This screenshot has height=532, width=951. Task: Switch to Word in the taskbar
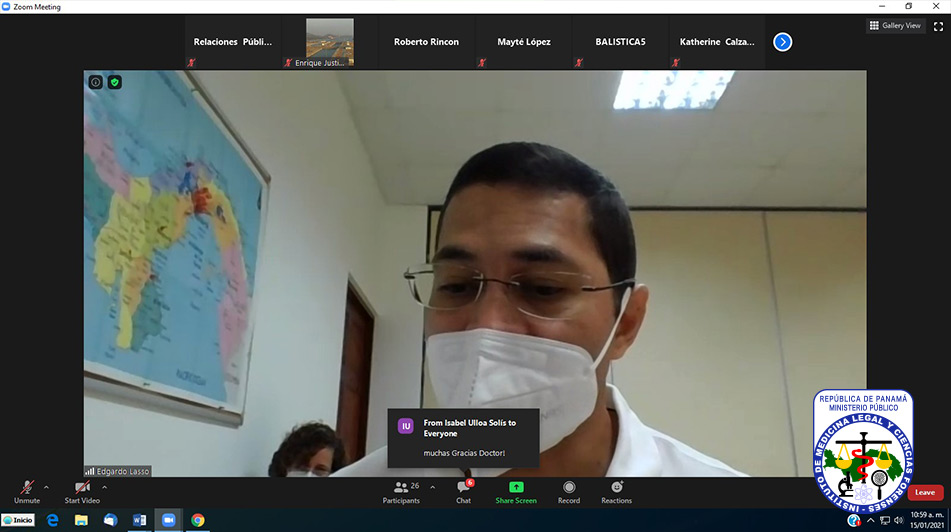tap(139, 520)
